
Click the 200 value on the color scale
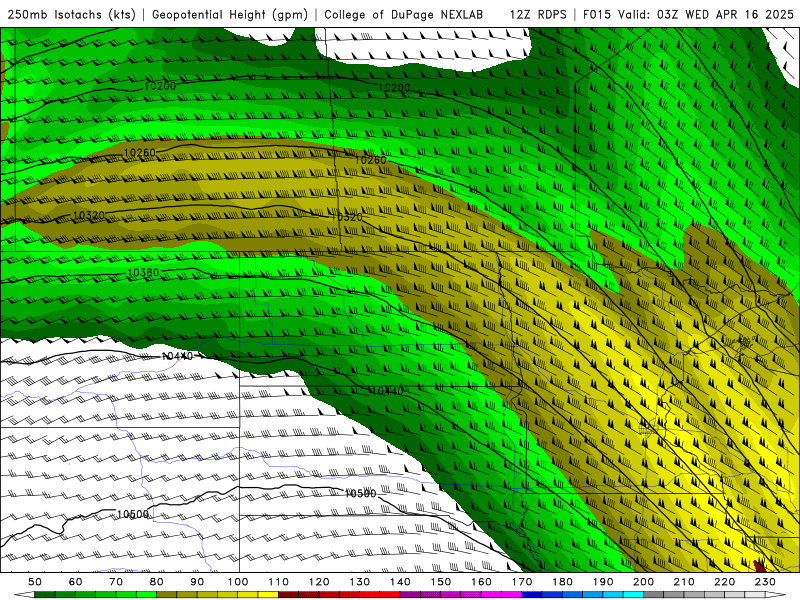644,582
